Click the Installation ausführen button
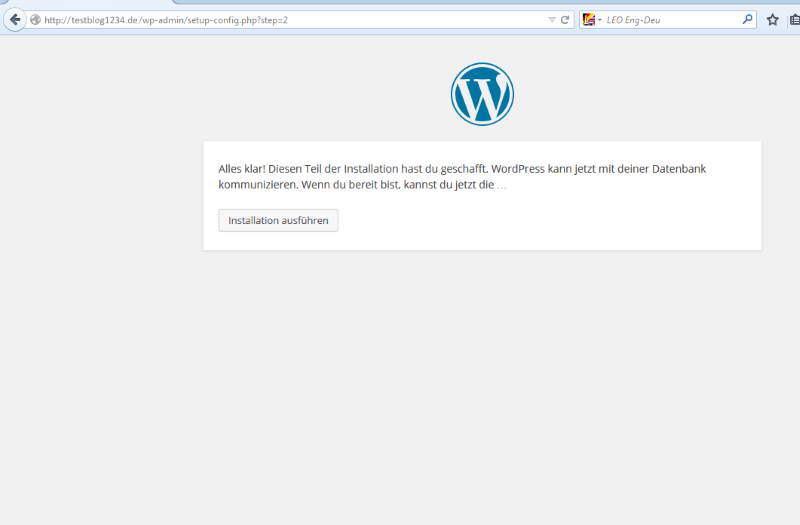 278,220
